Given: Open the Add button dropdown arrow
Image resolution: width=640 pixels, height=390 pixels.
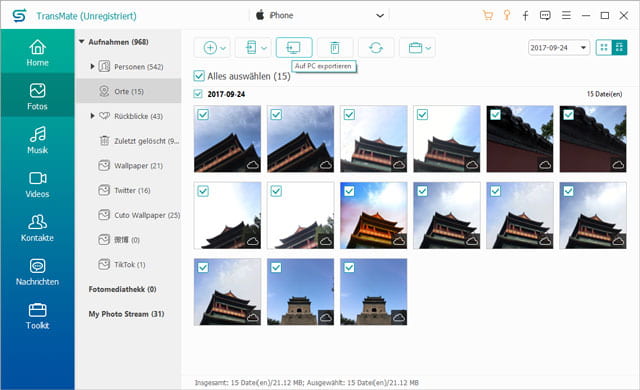Looking at the screenshot, I should 223,48.
